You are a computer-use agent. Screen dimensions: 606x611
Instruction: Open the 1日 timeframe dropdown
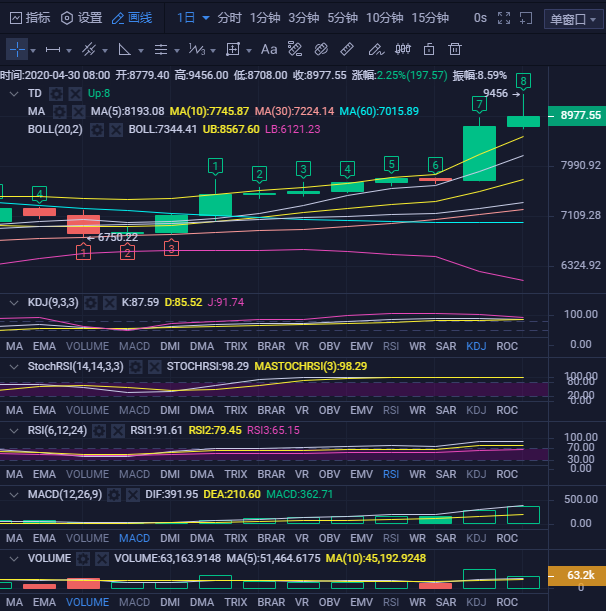193,18
